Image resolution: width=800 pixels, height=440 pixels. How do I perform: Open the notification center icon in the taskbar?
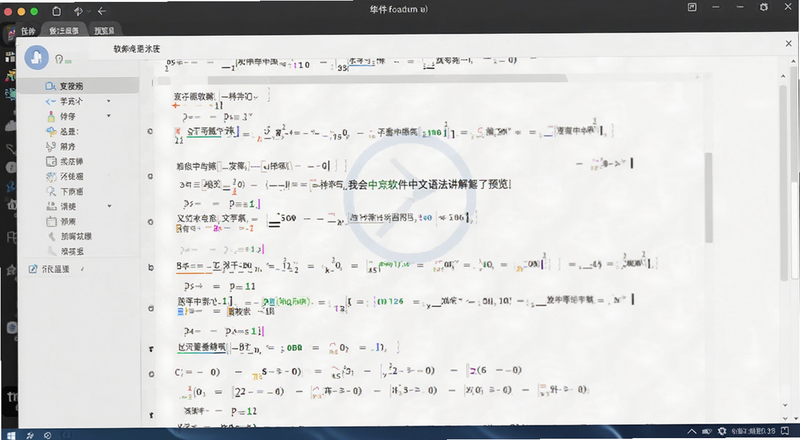[x=785, y=432]
